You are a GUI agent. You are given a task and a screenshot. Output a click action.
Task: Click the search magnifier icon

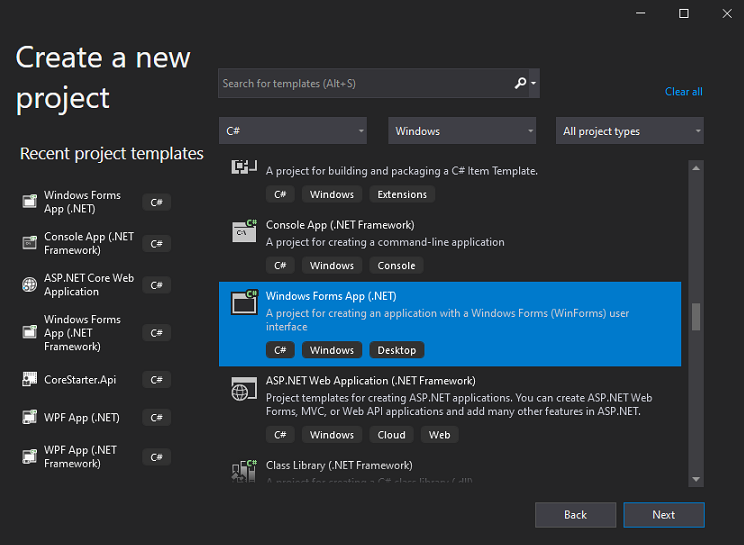tap(520, 83)
